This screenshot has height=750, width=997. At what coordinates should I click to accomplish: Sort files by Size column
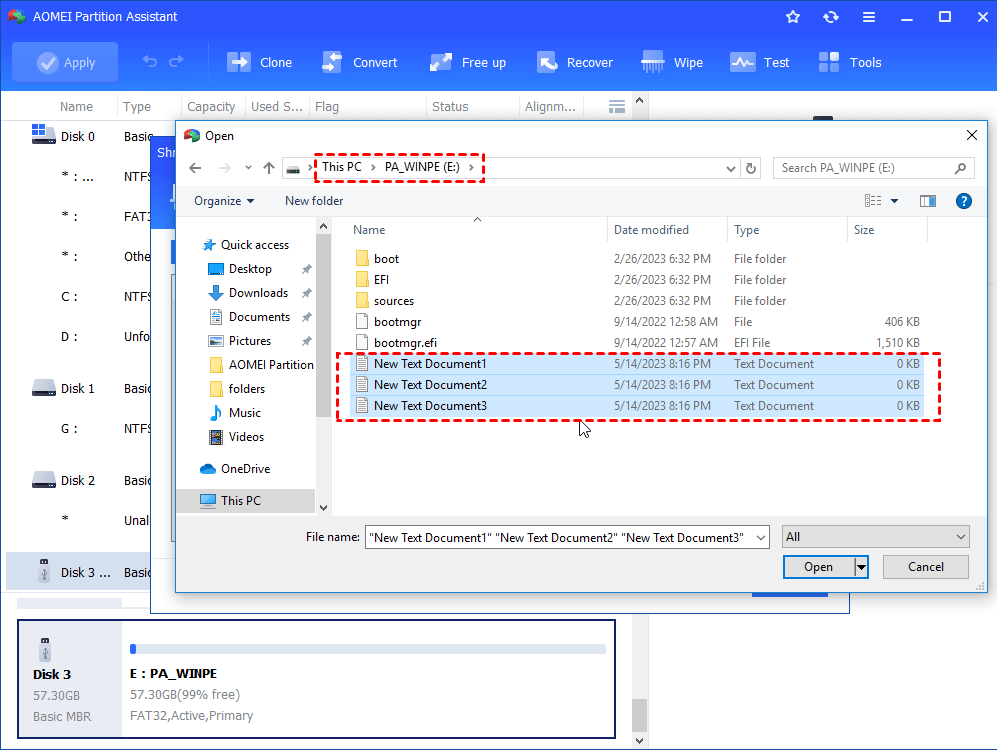point(888,230)
